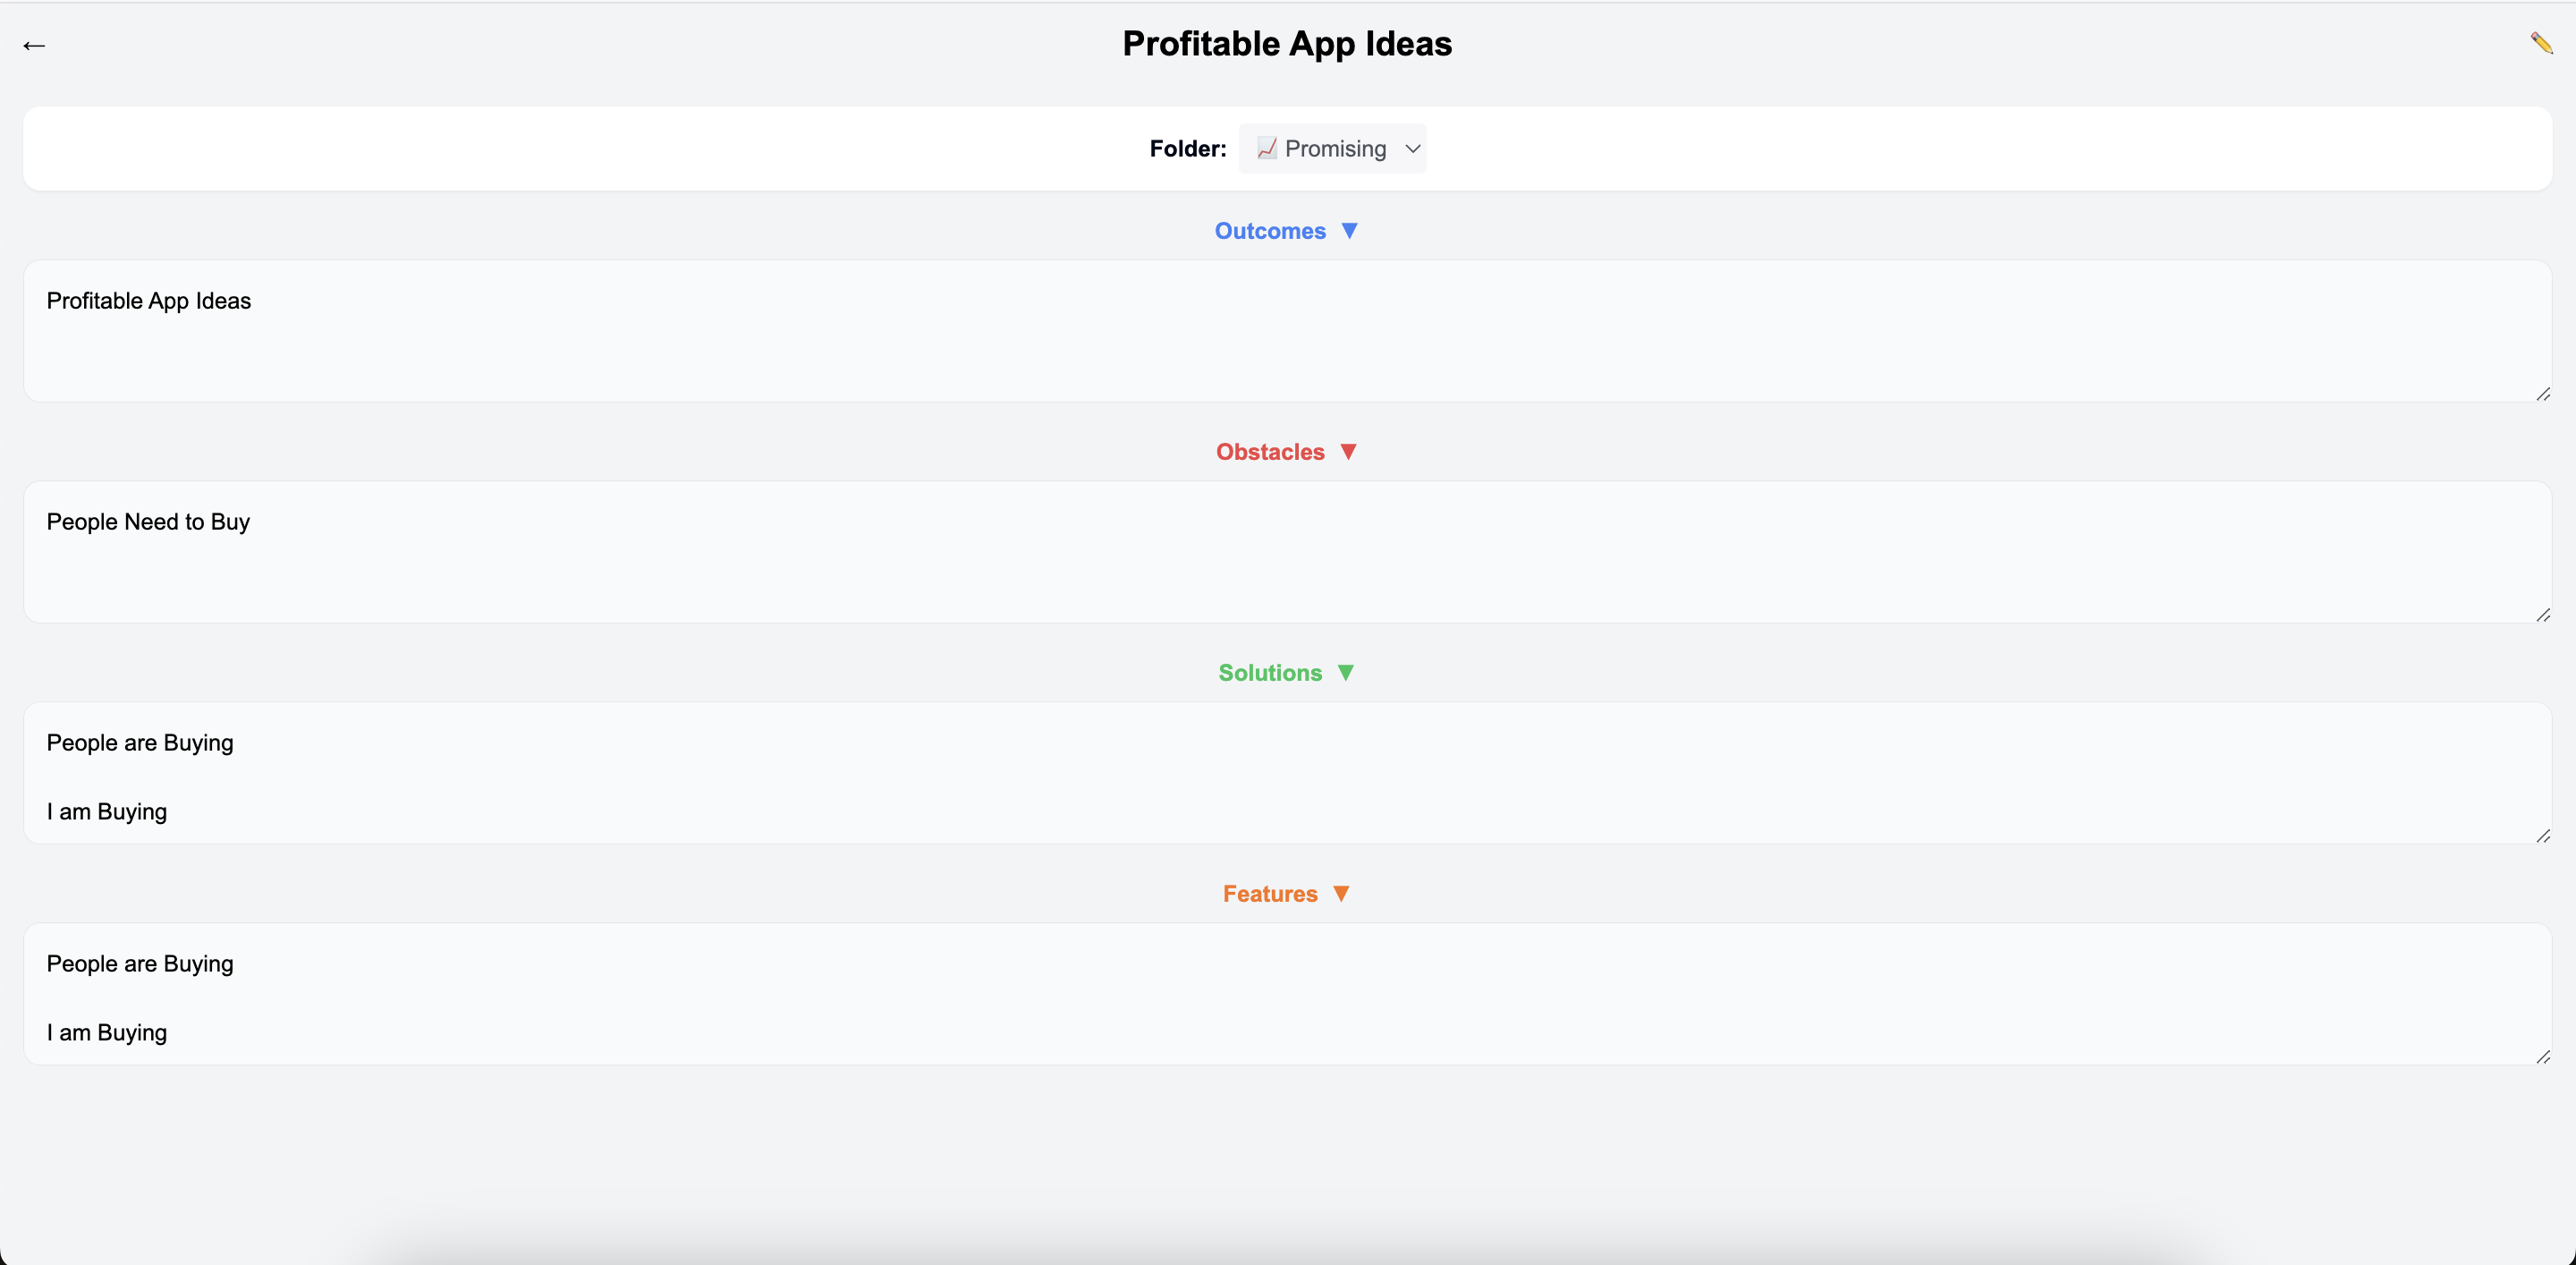The image size is (2576, 1265).
Task: Click the back arrow to return
Action: (x=35, y=45)
